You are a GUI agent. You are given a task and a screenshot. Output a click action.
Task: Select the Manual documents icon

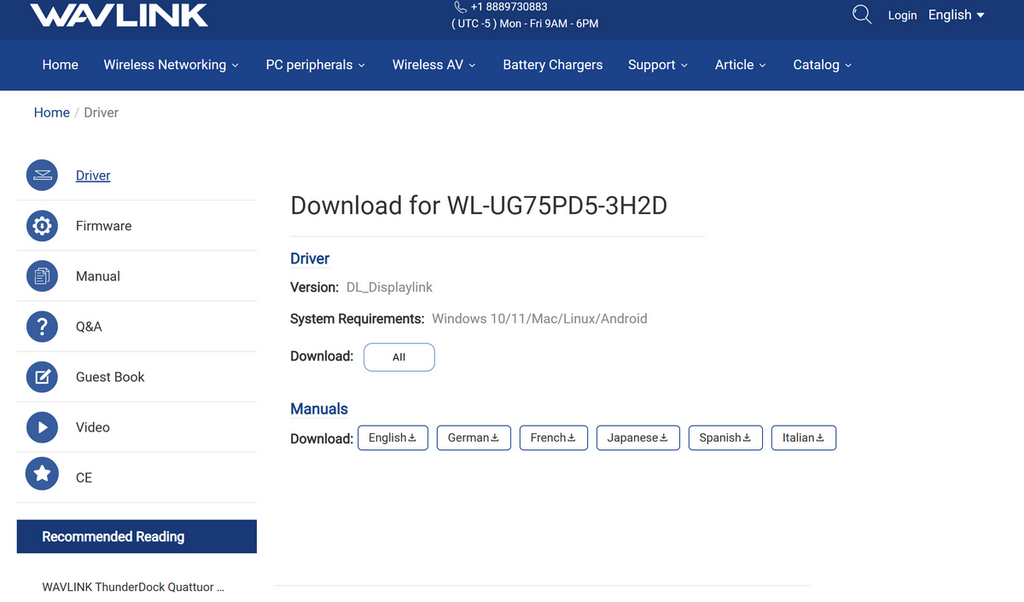point(42,276)
